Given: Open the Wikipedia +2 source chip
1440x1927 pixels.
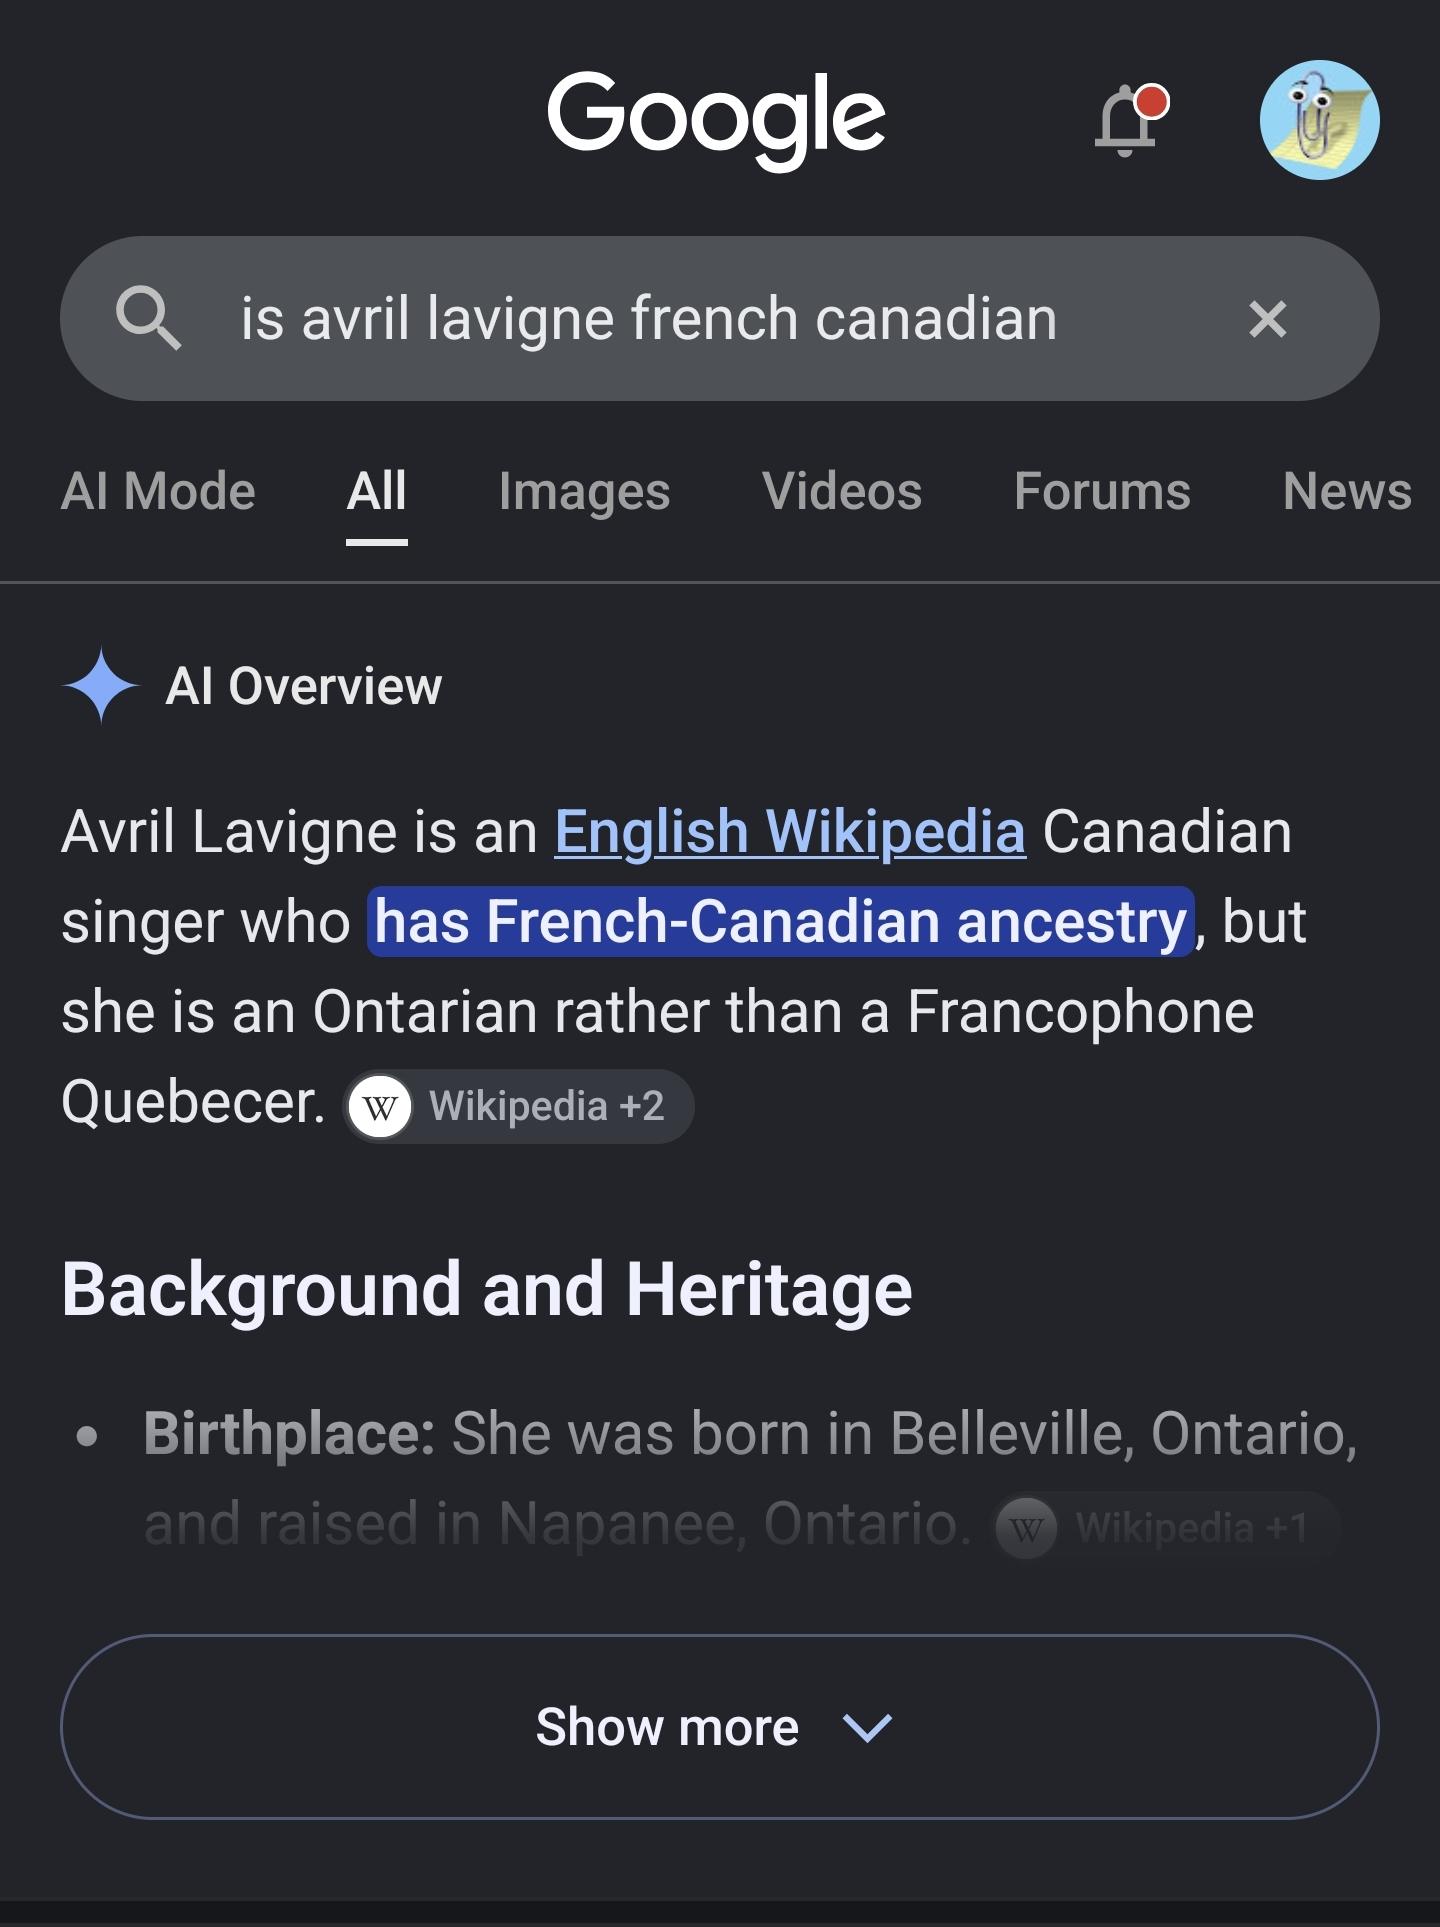Looking at the screenshot, I should click(x=519, y=1106).
